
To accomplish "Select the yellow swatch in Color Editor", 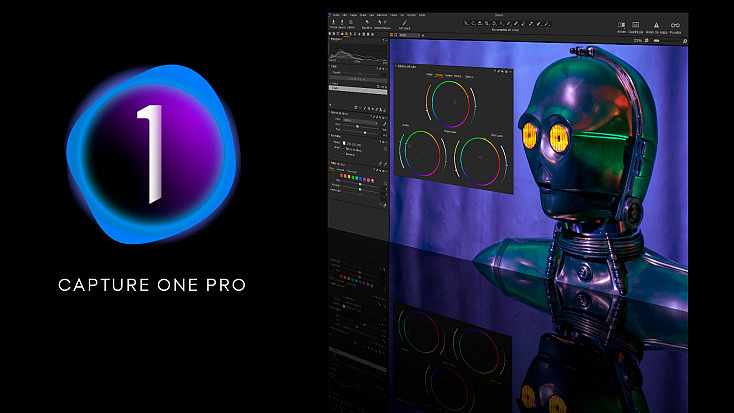I will click(349, 177).
